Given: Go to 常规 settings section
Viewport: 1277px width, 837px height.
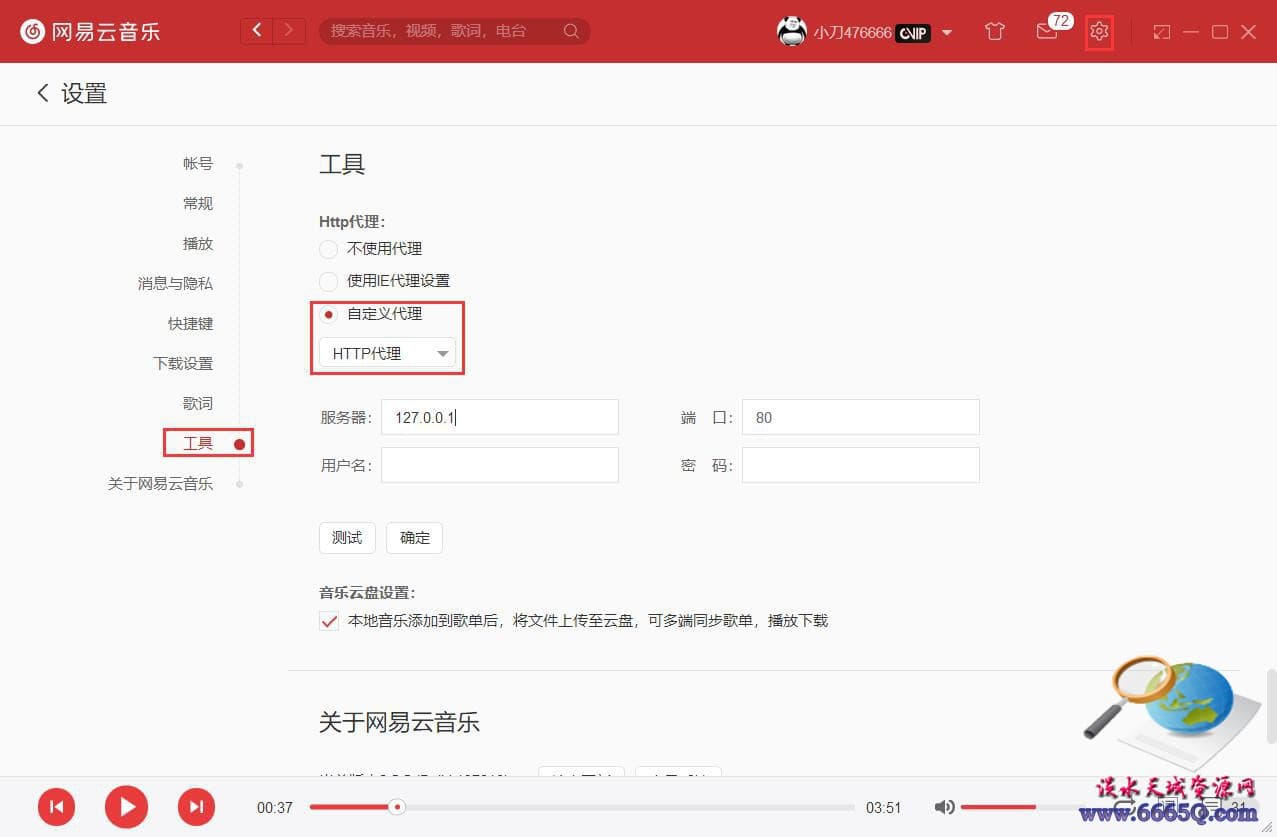Looking at the screenshot, I should [198, 203].
